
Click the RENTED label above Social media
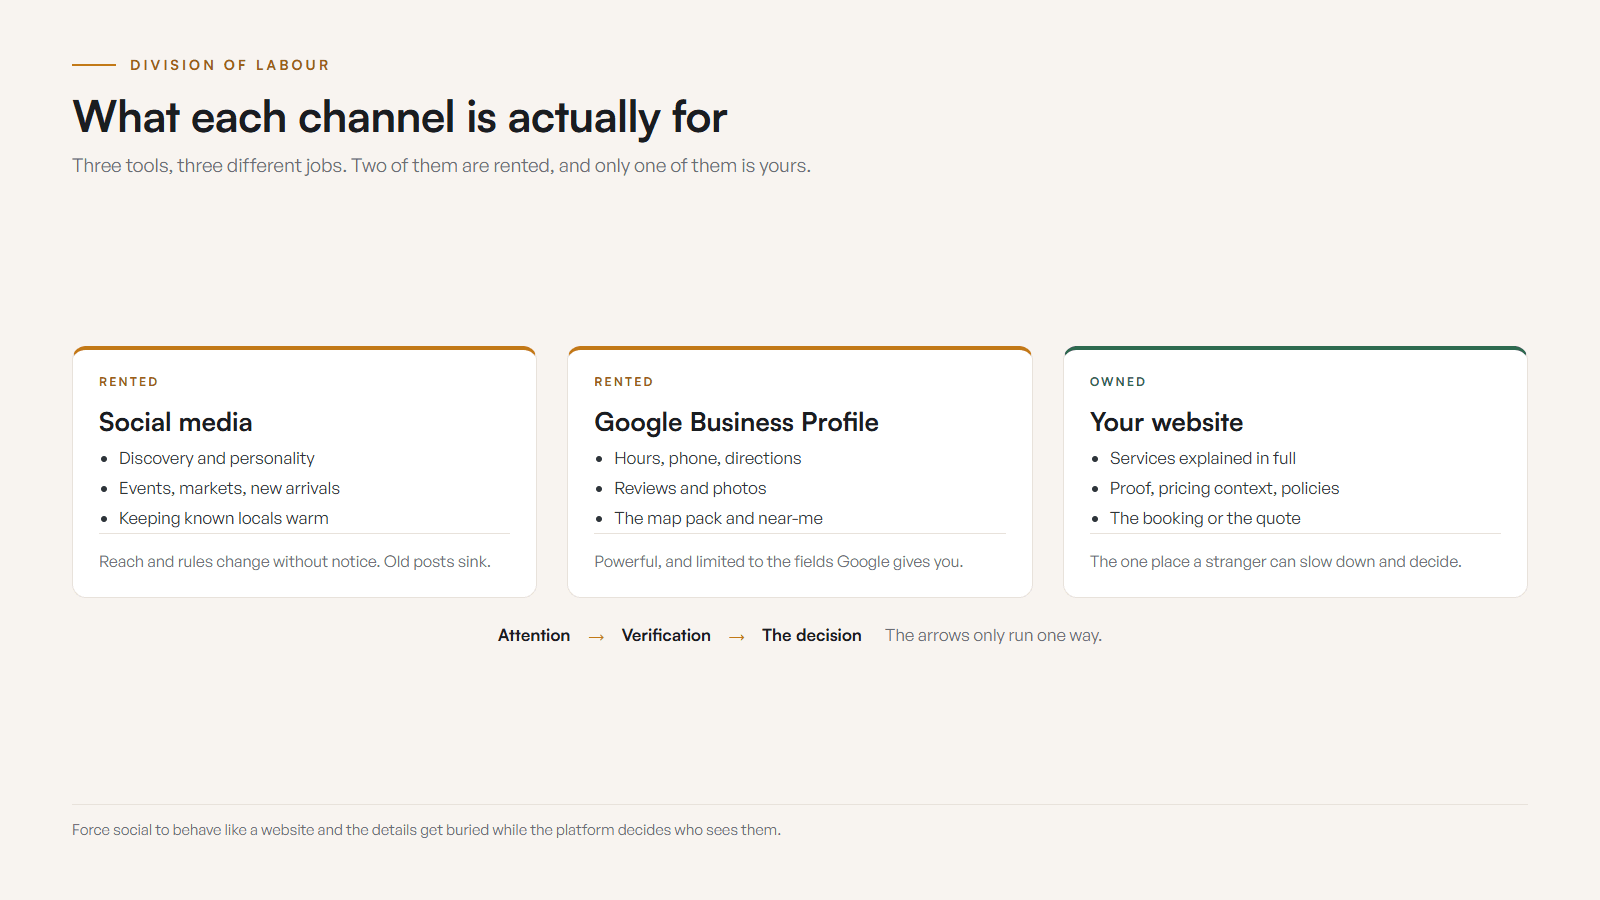point(128,382)
